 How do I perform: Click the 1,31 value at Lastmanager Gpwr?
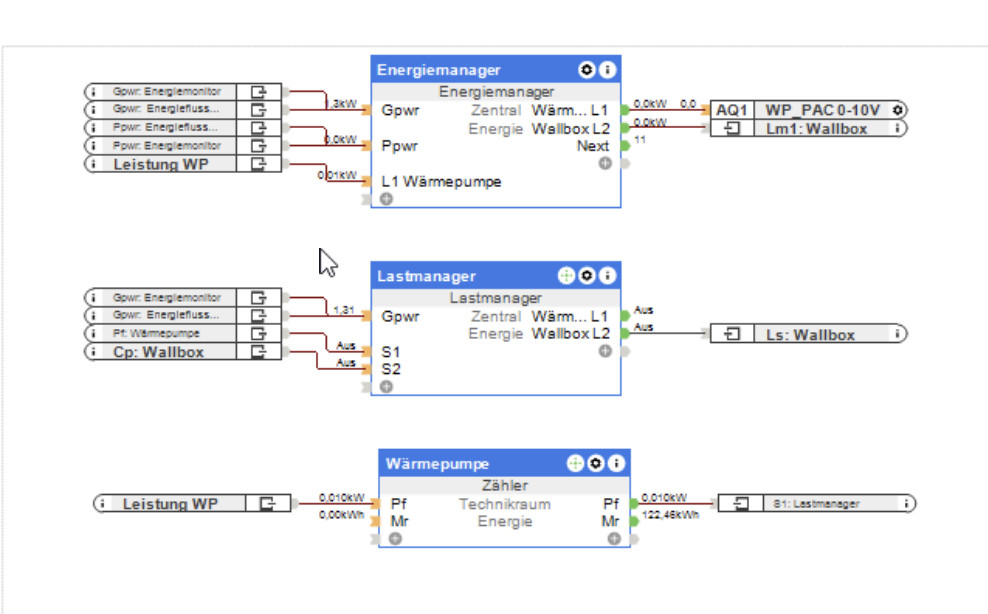click(344, 310)
